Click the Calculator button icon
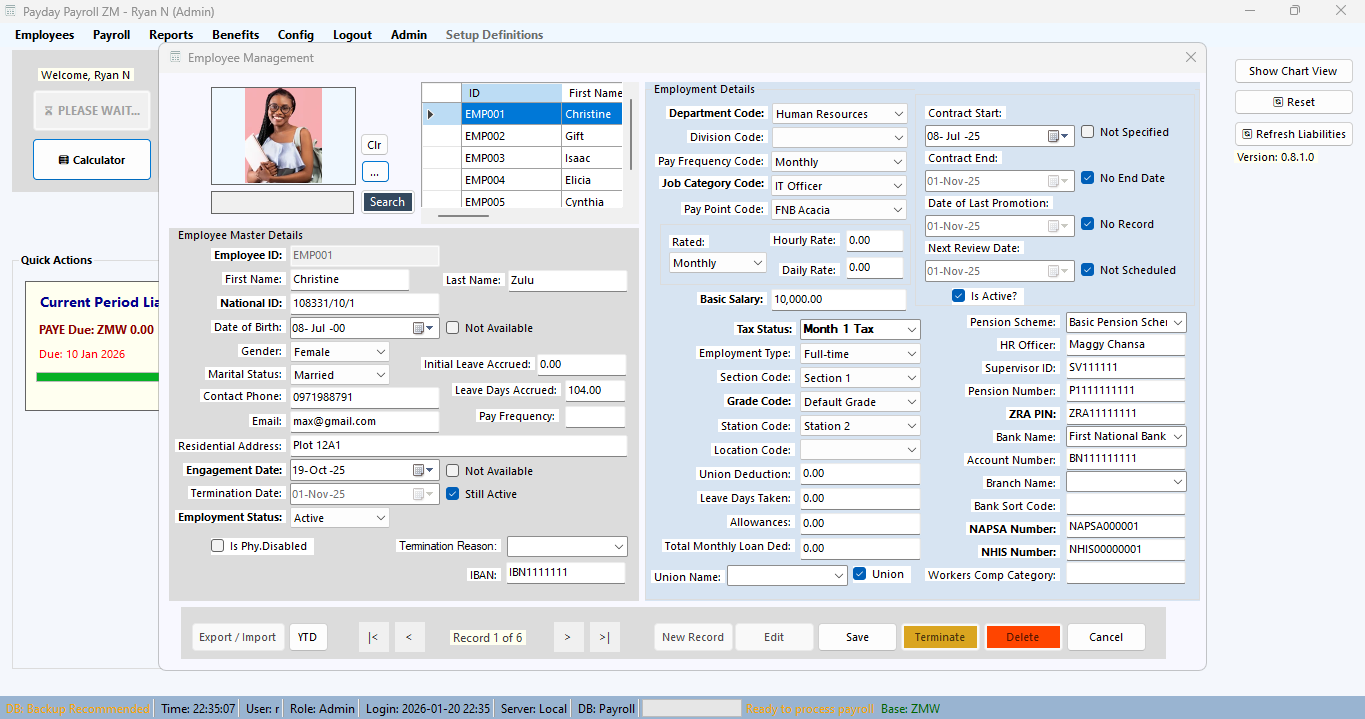This screenshot has width=1365, height=719. click(x=64, y=160)
